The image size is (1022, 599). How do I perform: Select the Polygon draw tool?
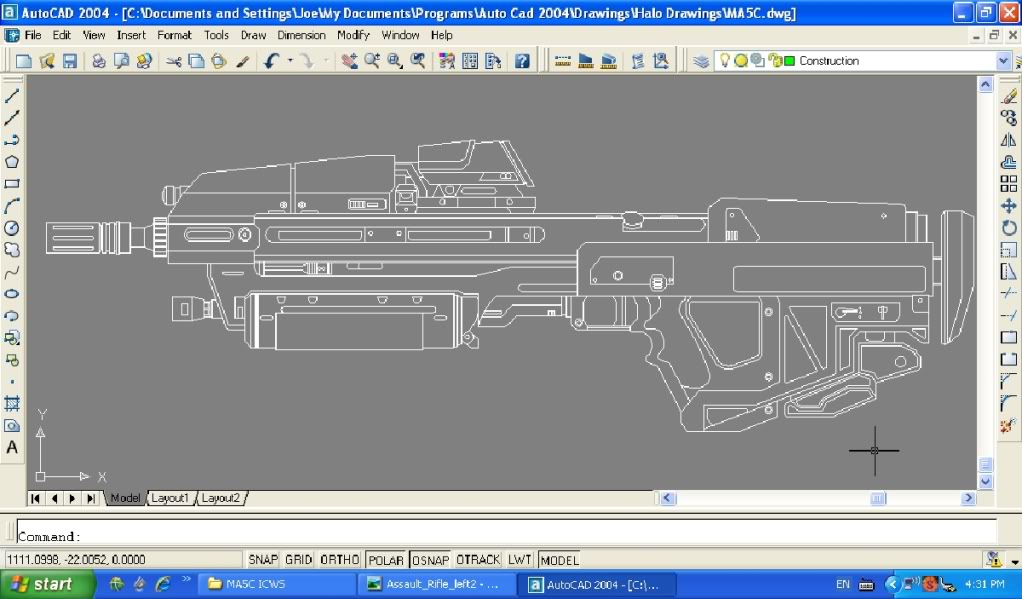(x=13, y=162)
